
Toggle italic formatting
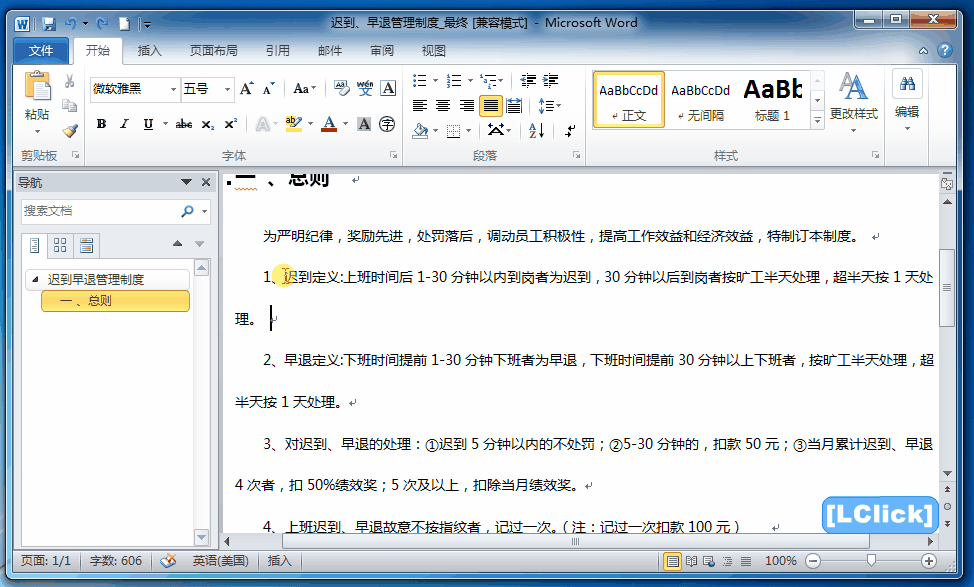123,123
